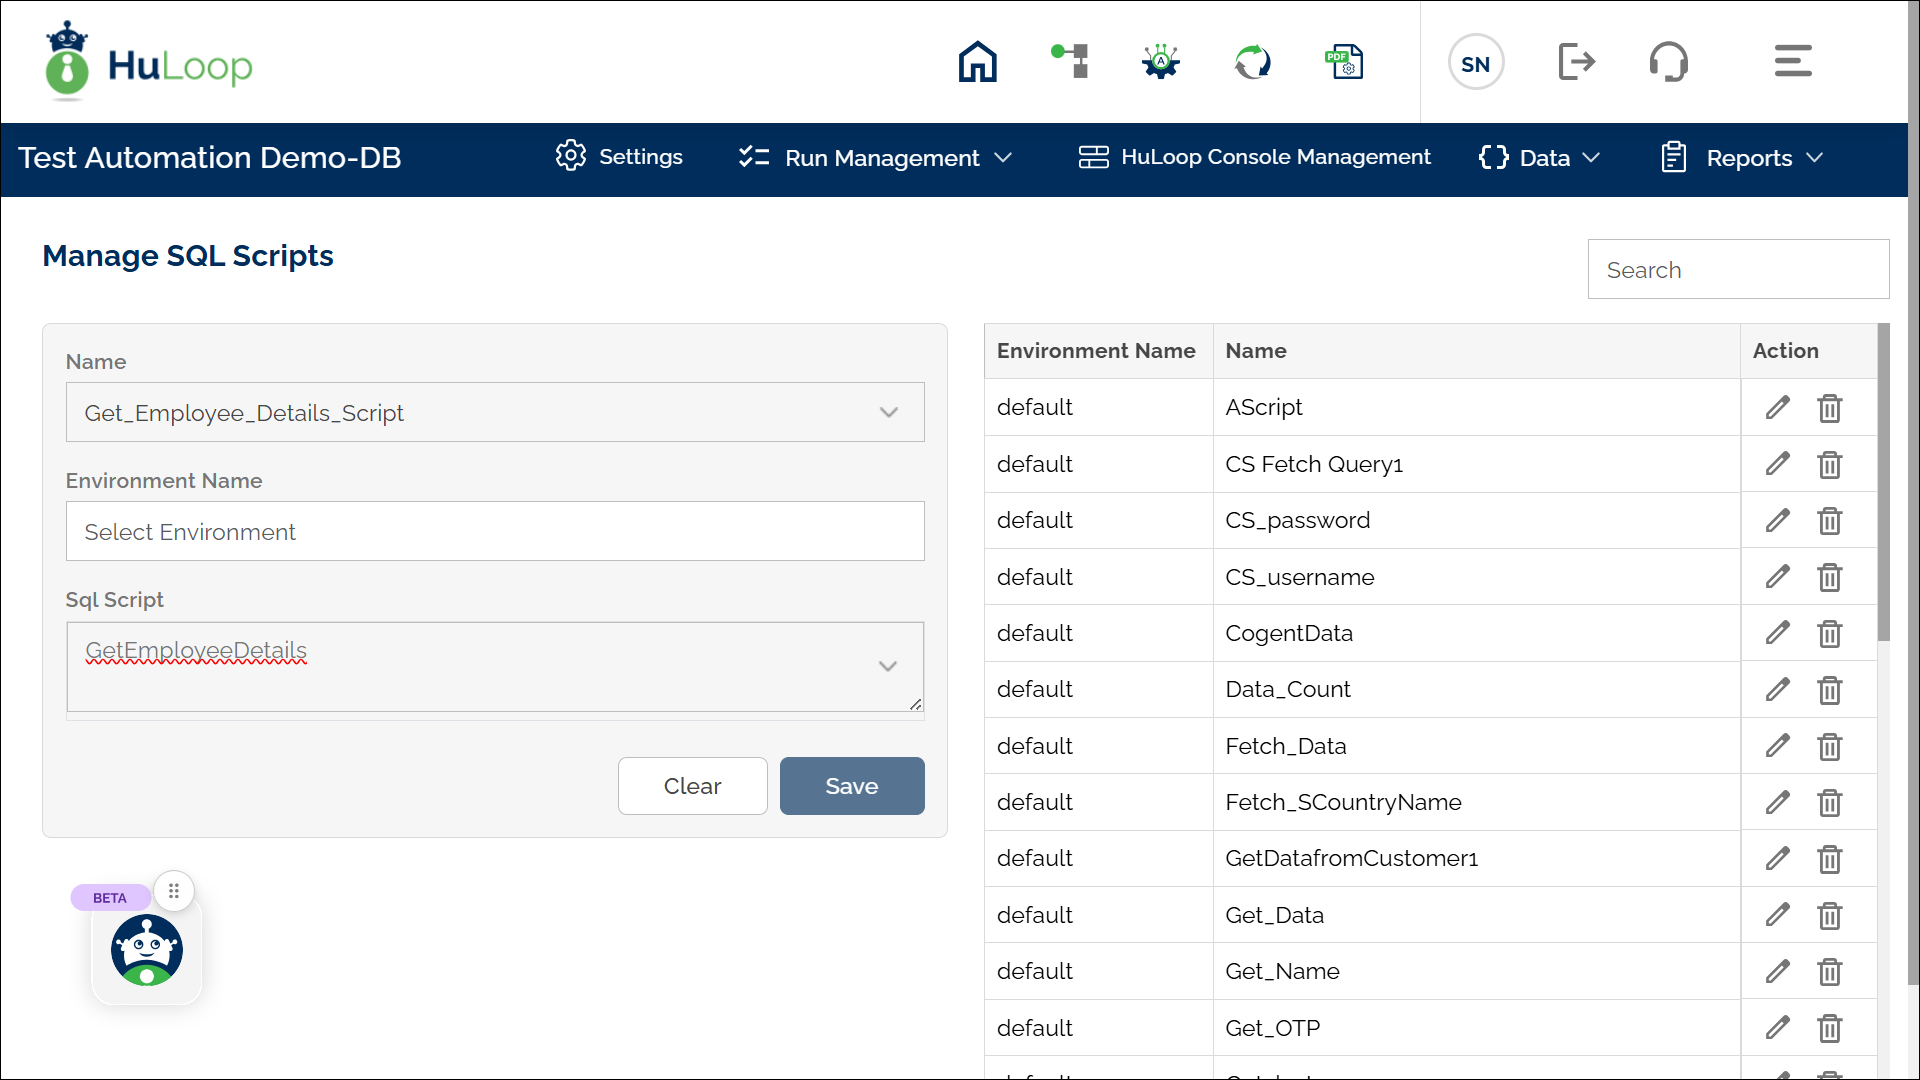Viewport: 1920px width, 1080px height.
Task: Open the hamburger menu
Action: click(1792, 62)
